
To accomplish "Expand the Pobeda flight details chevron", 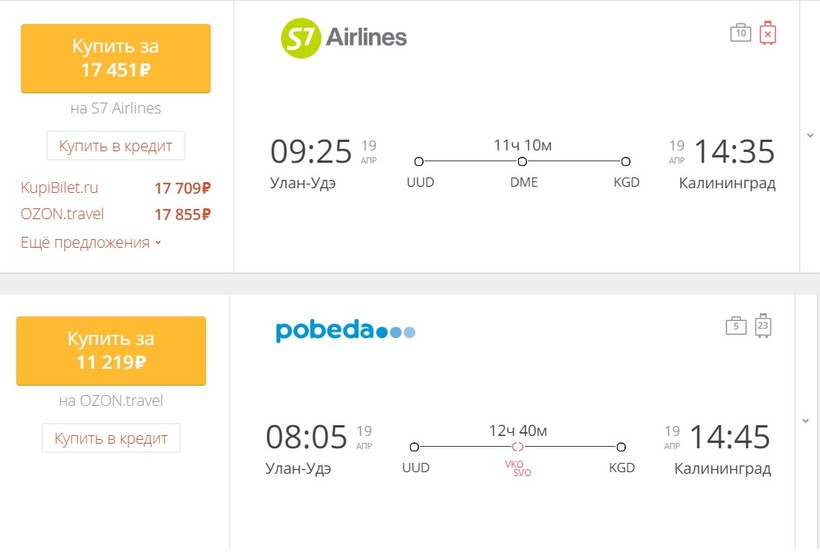I will (806, 421).
